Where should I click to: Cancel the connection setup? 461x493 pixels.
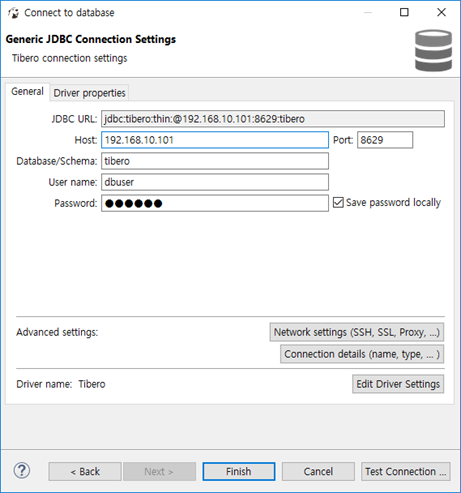coord(318,471)
